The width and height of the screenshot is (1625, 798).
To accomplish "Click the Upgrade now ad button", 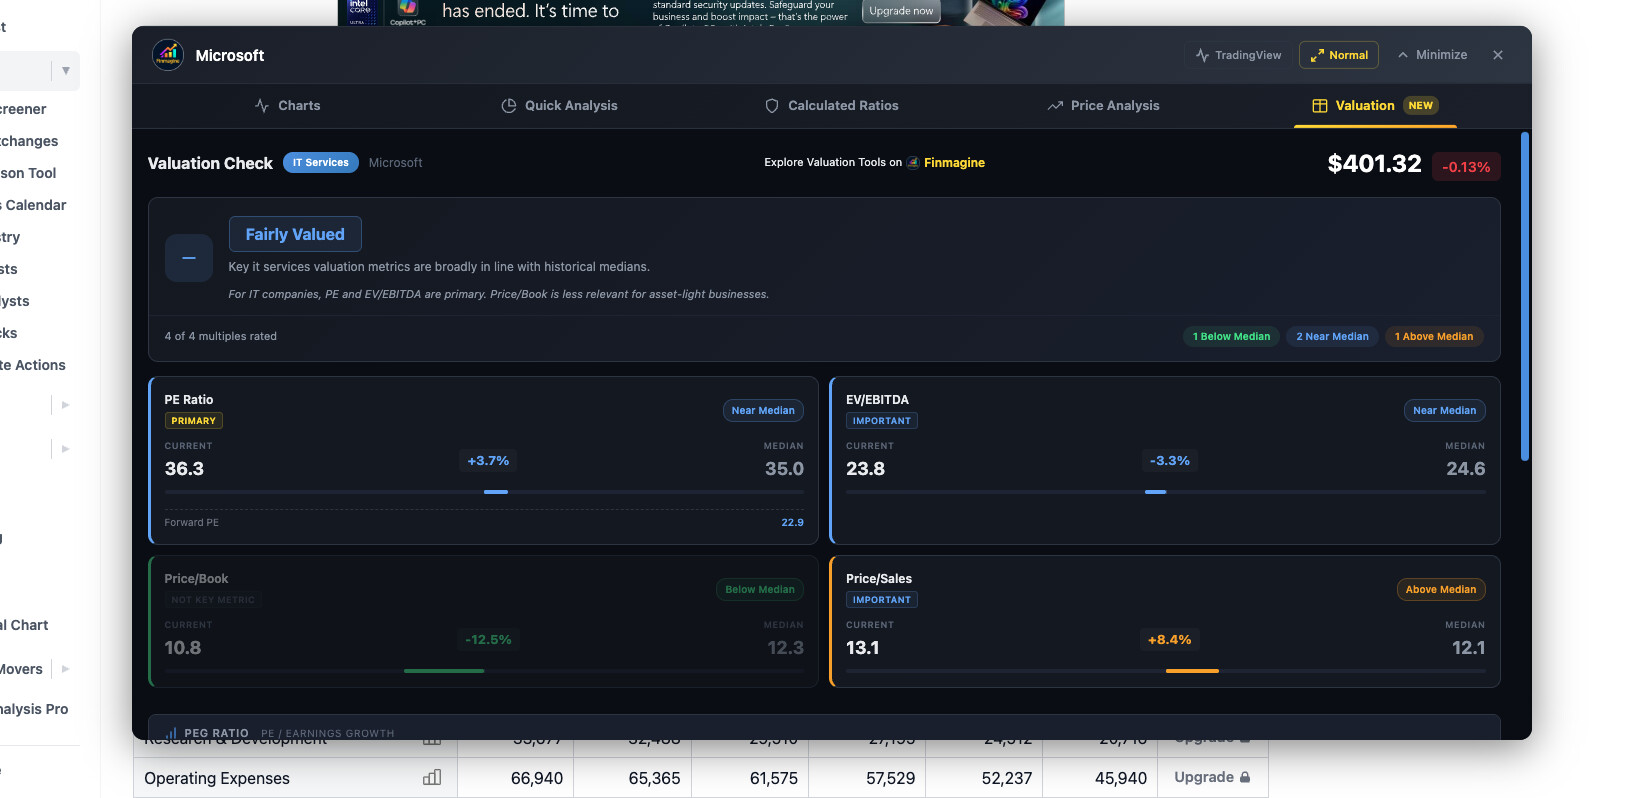I will pos(901,11).
